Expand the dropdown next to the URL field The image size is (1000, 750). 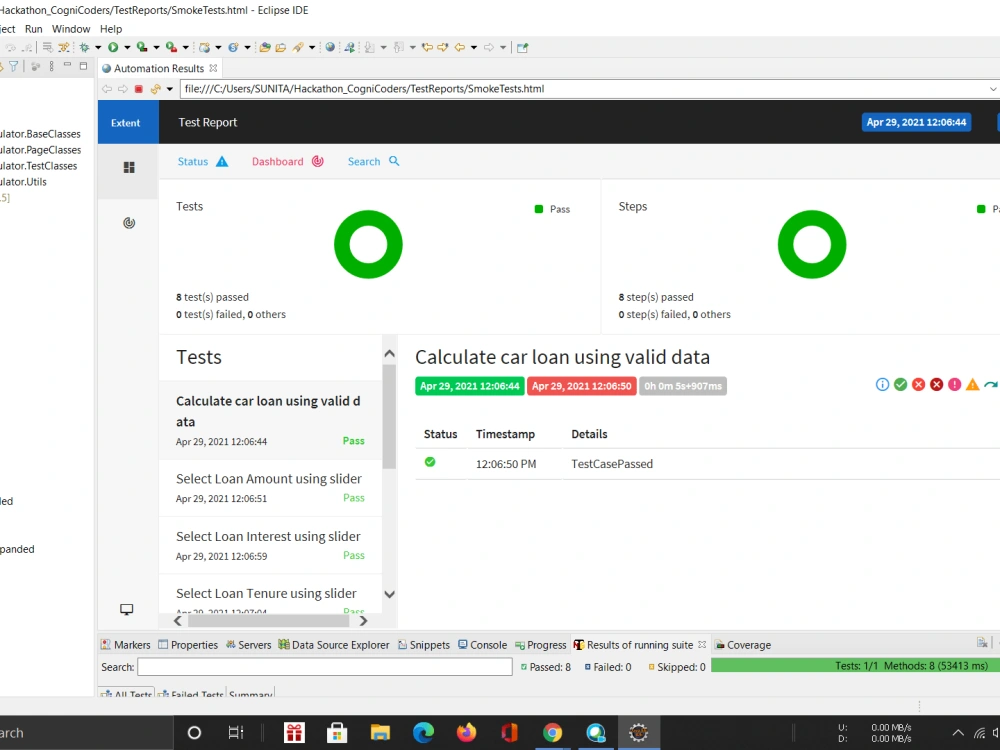[x=995, y=88]
